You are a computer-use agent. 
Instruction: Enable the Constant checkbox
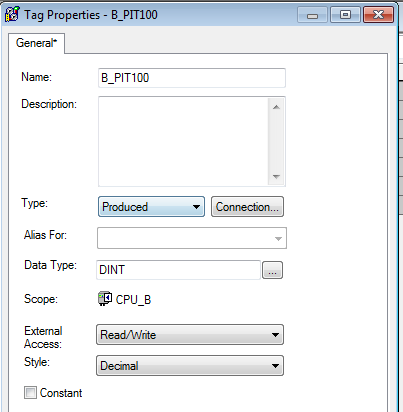tap(30, 393)
